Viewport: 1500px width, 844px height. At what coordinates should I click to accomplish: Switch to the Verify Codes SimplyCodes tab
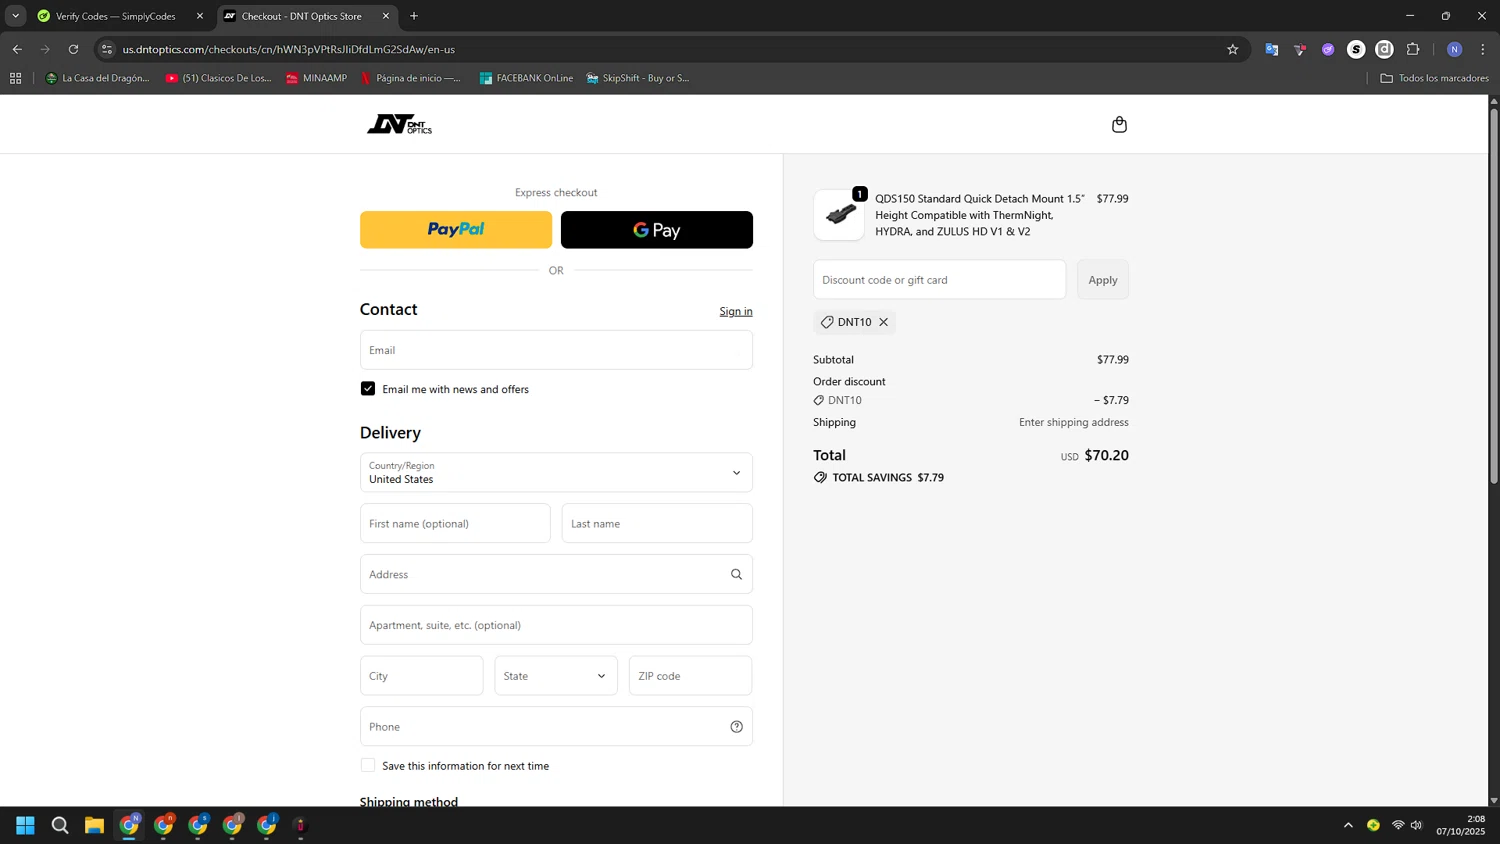coord(115,16)
